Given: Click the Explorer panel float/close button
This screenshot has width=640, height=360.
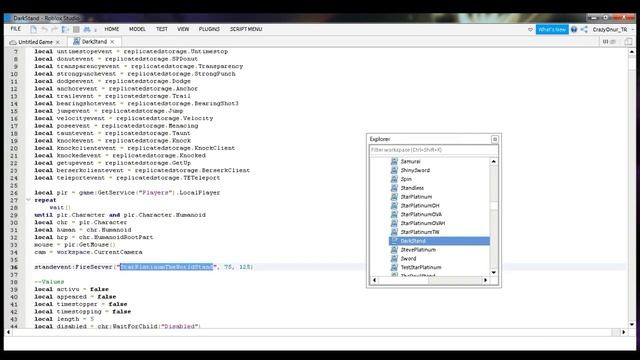Looking at the screenshot, I should 495,139.
